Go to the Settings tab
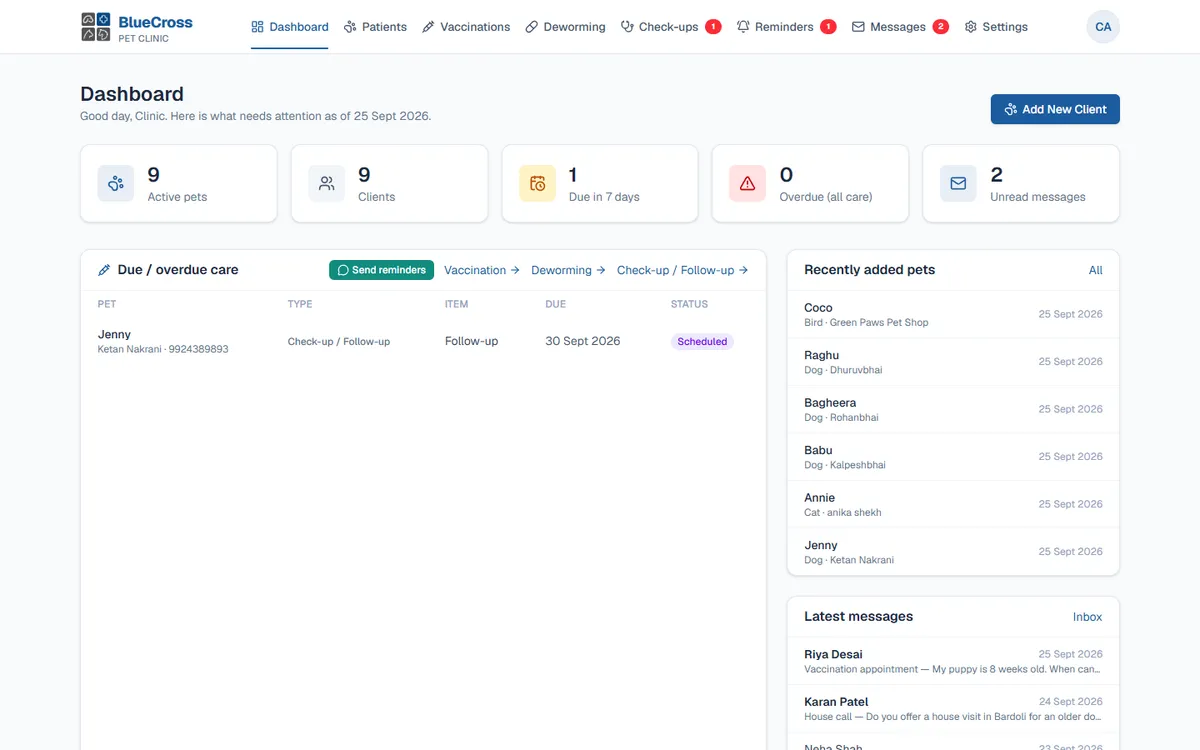The image size is (1200, 750). coord(996,27)
